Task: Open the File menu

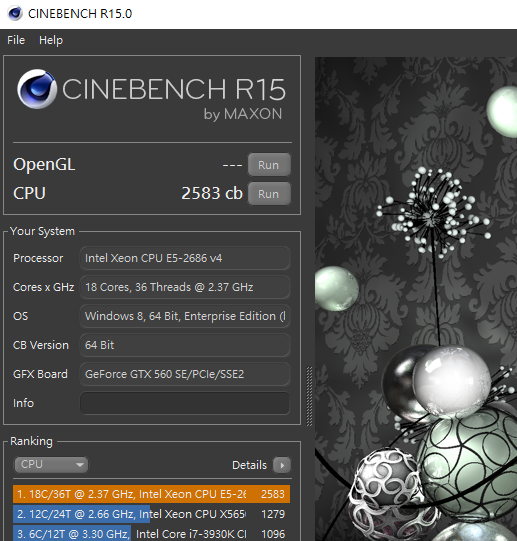Action: click(x=16, y=40)
